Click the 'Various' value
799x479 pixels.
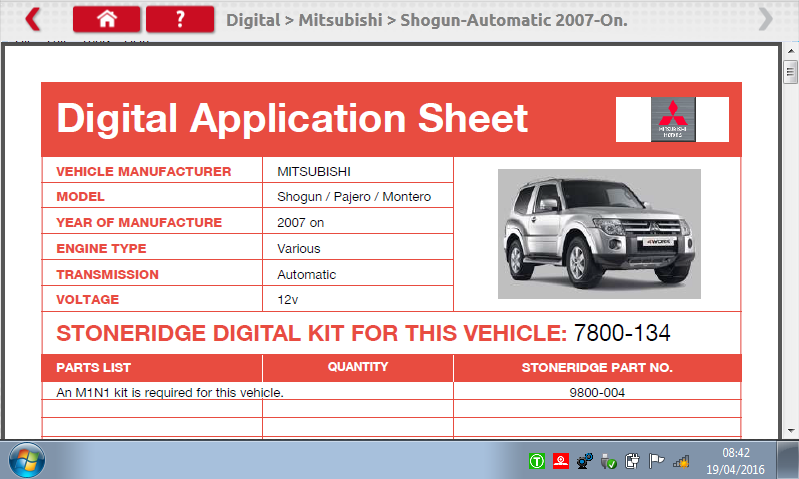click(x=299, y=248)
